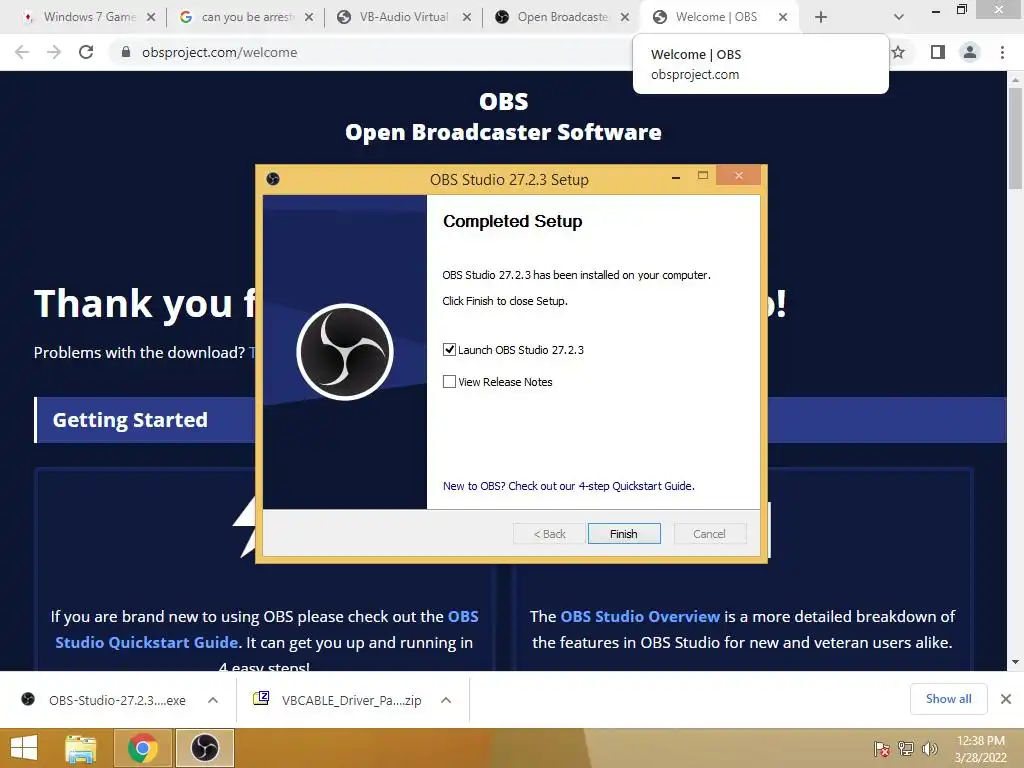Click scrollbar up arrow on the page
This screenshot has width=1024, height=768.
point(1015,80)
